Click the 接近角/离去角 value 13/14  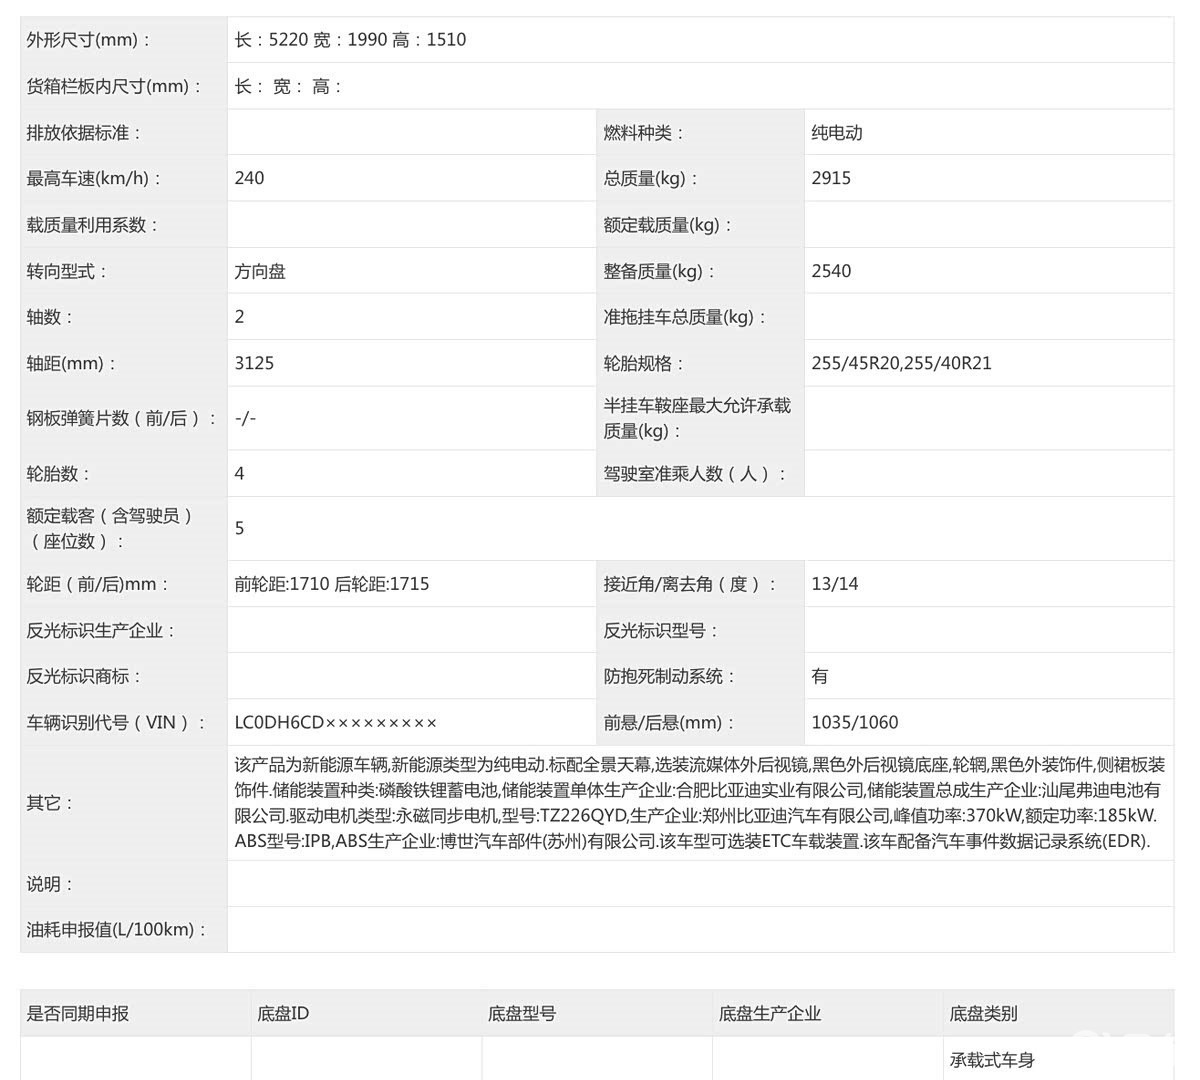835,584
